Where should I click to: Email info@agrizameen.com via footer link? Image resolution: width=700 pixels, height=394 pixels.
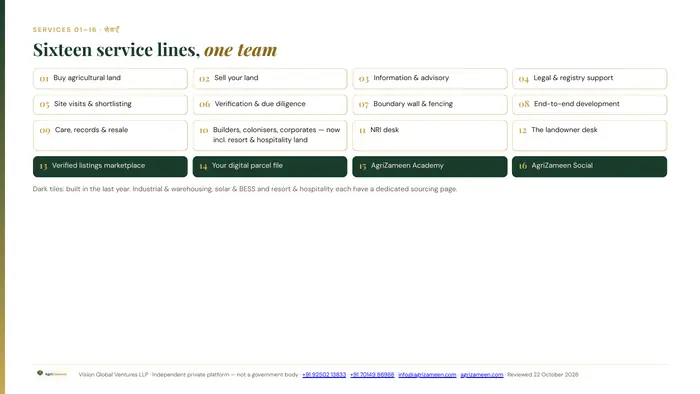[x=427, y=375]
